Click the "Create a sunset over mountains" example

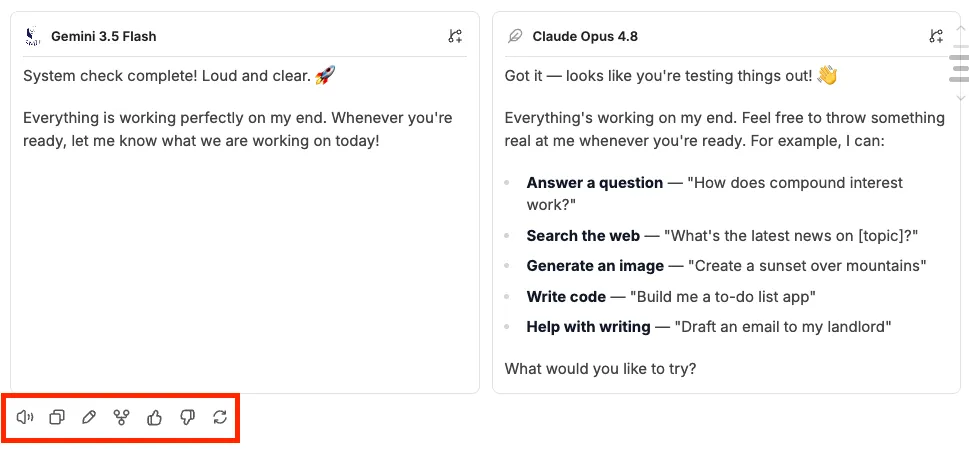click(x=807, y=266)
